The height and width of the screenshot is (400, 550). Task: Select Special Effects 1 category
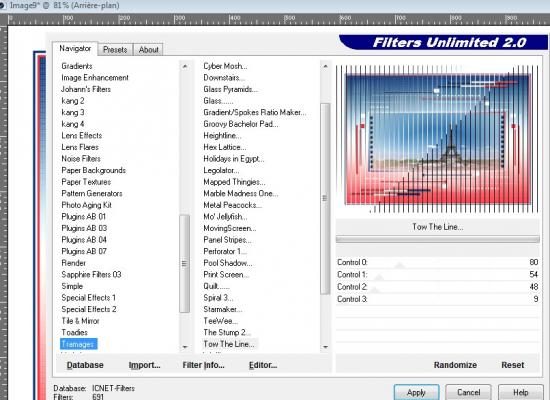[x=88, y=298]
